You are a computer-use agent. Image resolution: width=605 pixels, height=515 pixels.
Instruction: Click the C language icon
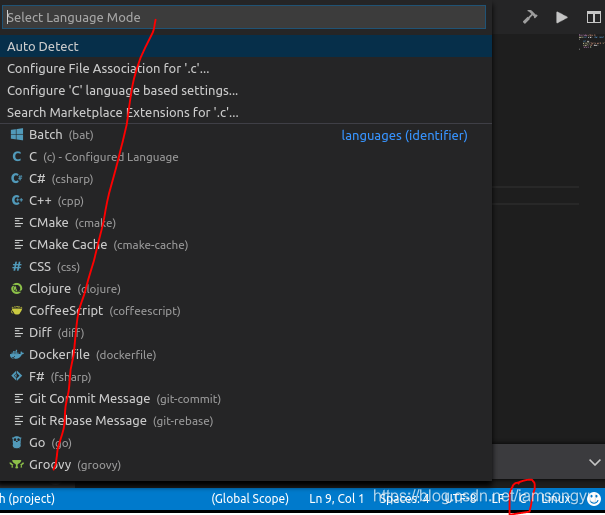17,157
